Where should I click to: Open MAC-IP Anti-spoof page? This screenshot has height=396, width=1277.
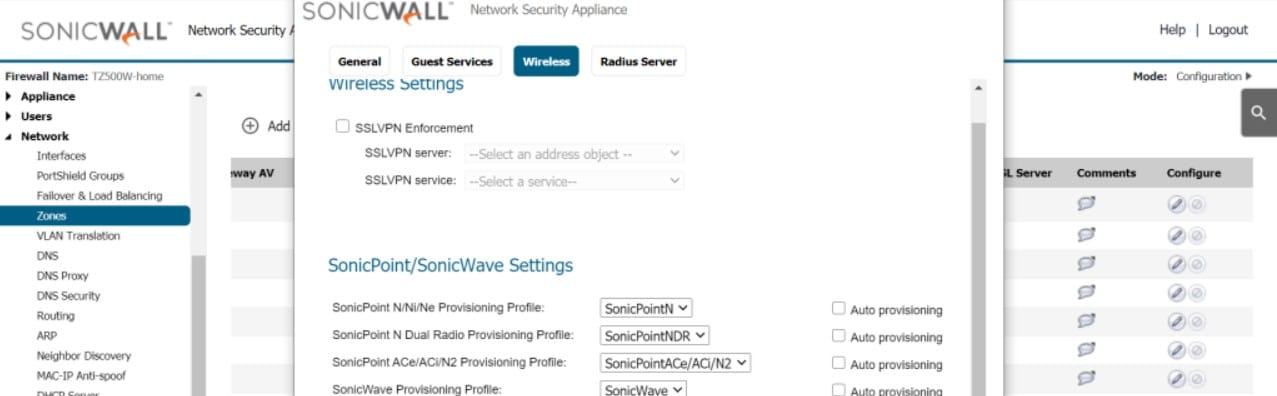80,376
